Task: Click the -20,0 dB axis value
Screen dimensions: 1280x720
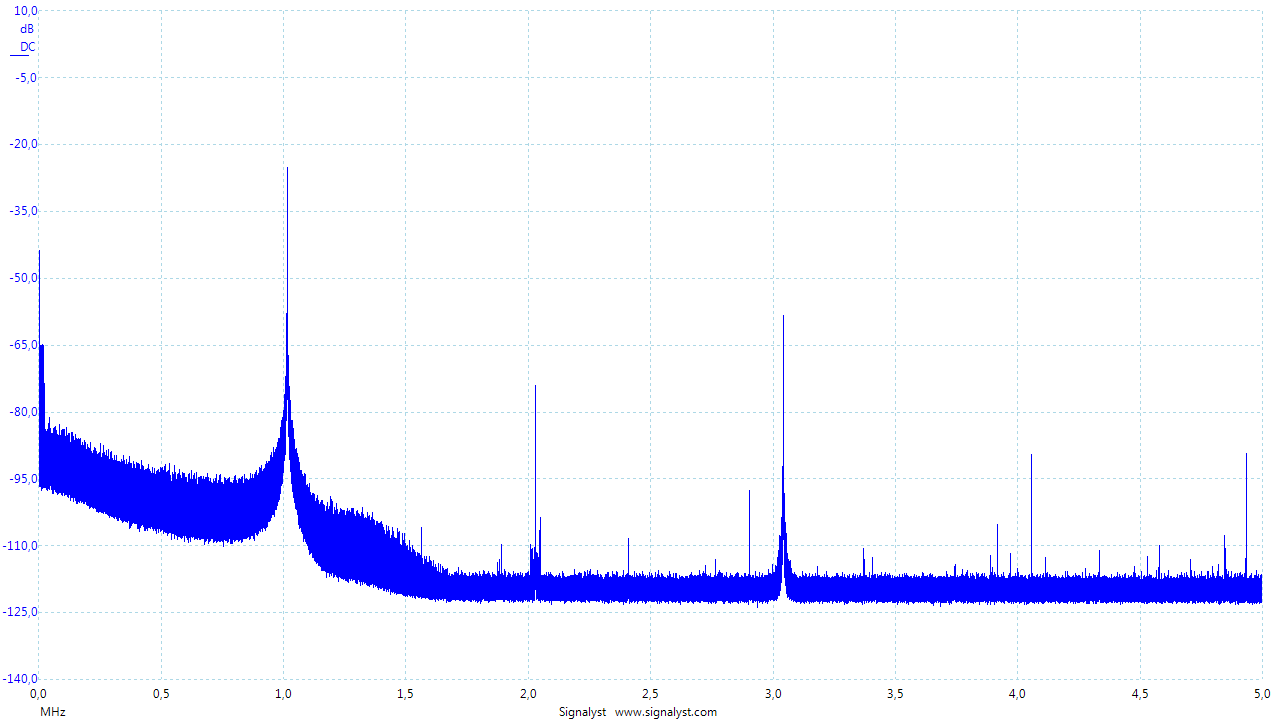Action: coord(22,144)
